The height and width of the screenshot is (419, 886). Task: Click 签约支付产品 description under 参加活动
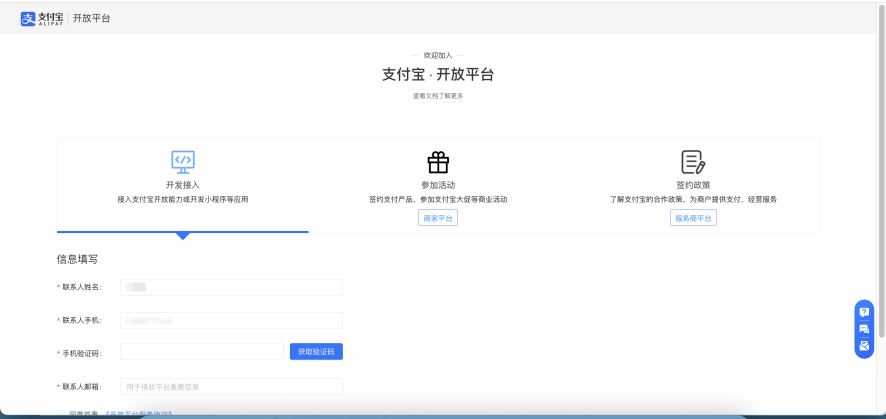click(x=438, y=199)
